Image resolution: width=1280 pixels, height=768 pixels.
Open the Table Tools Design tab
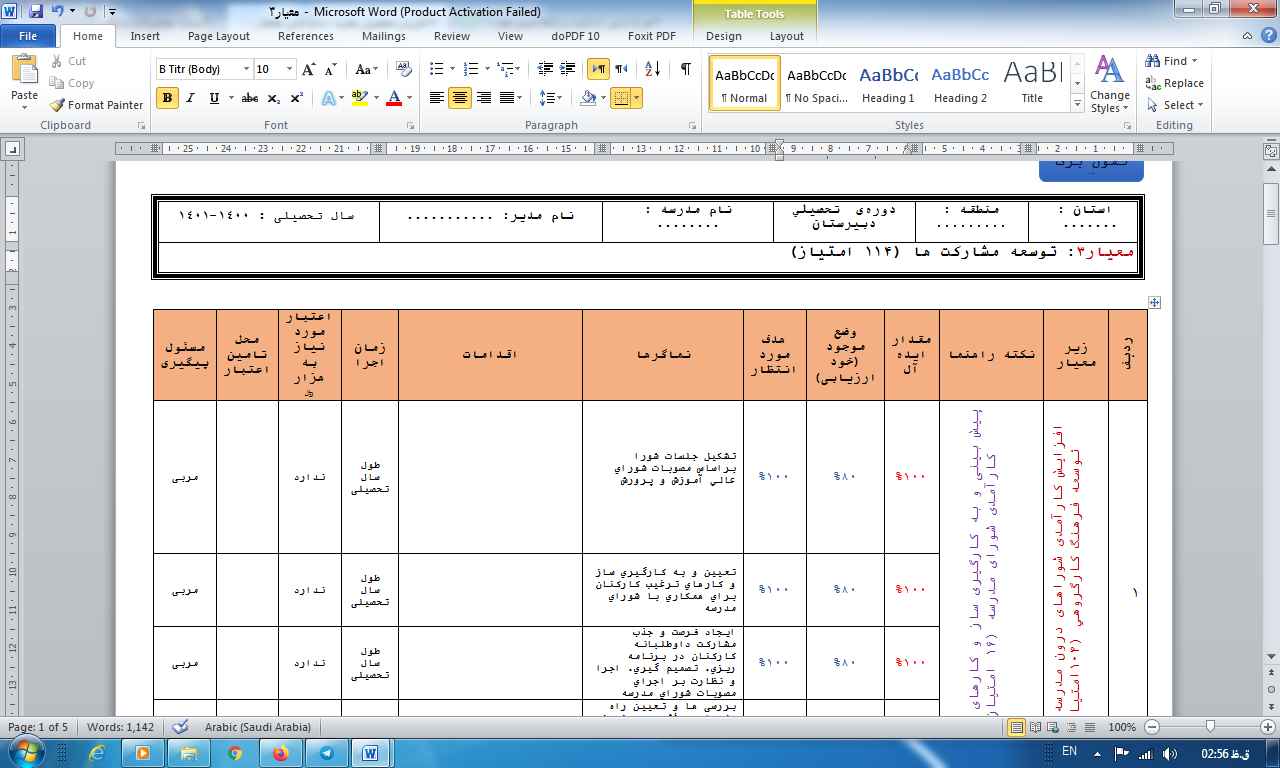(x=723, y=36)
